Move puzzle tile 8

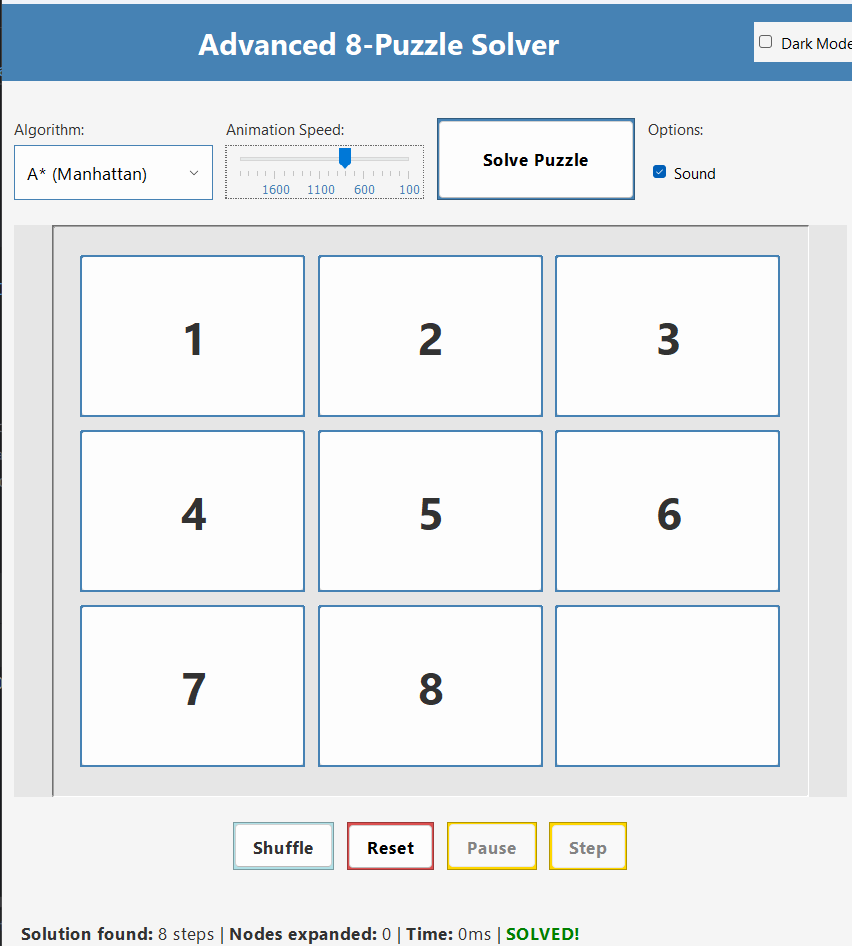430,686
